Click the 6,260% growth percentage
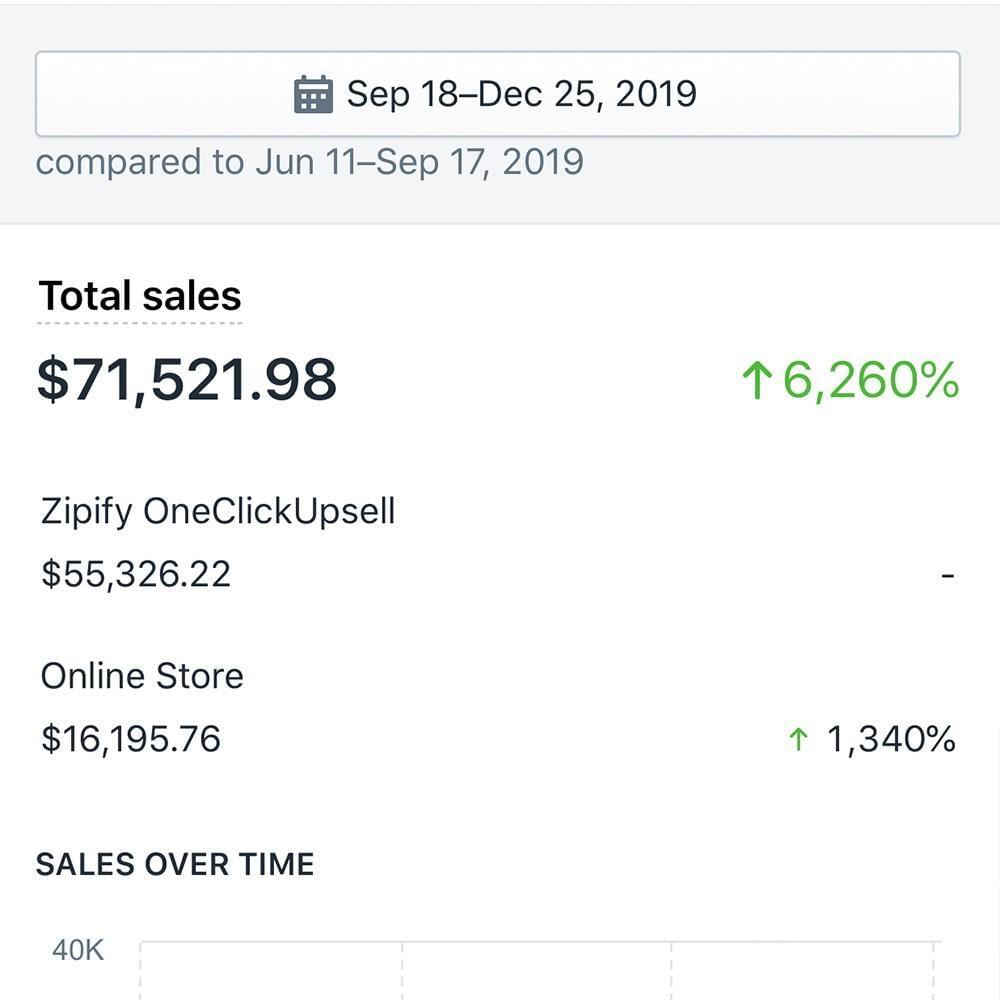Image resolution: width=1000 pixels, height=1000 pixels. pos(871,380)
